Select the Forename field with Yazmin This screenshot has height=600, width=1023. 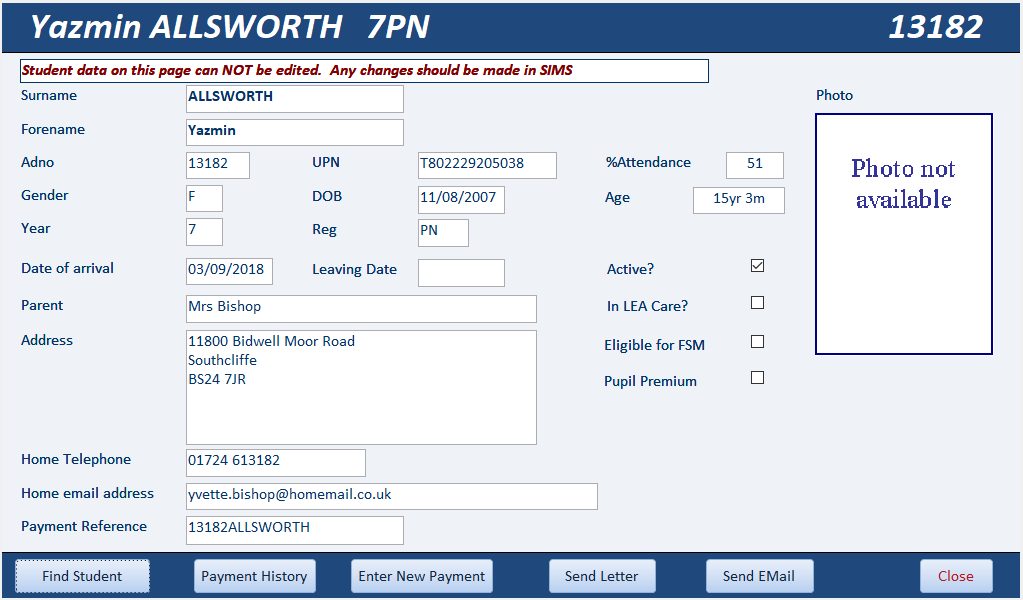(x=295, y=132)
